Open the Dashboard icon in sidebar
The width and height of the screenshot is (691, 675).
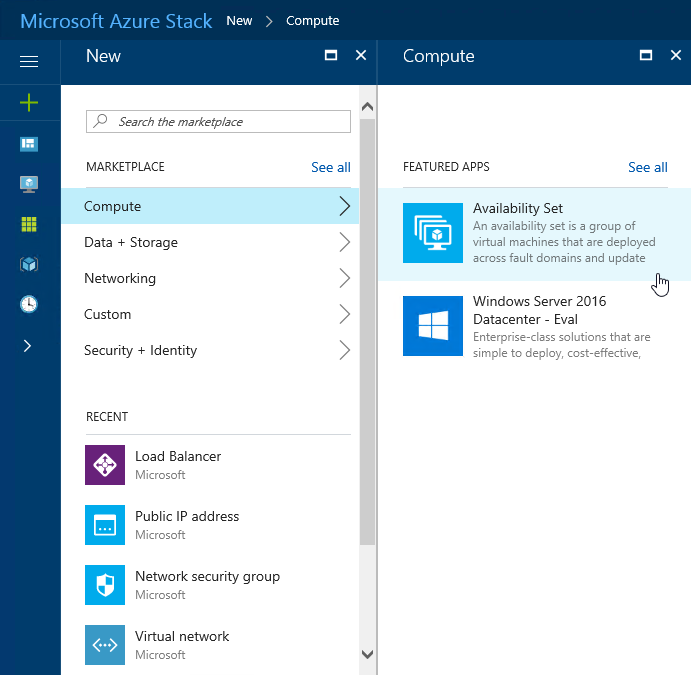29,144
